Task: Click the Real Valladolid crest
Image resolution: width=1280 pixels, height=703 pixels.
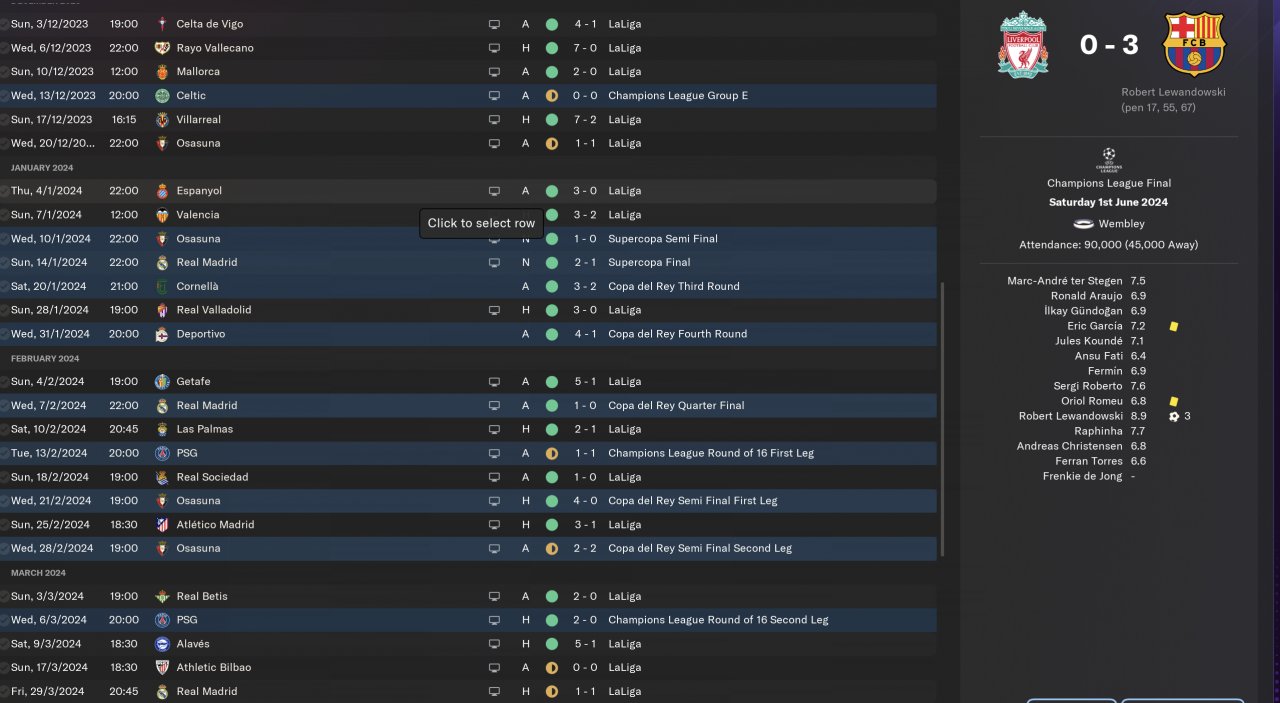Action: 162,310
